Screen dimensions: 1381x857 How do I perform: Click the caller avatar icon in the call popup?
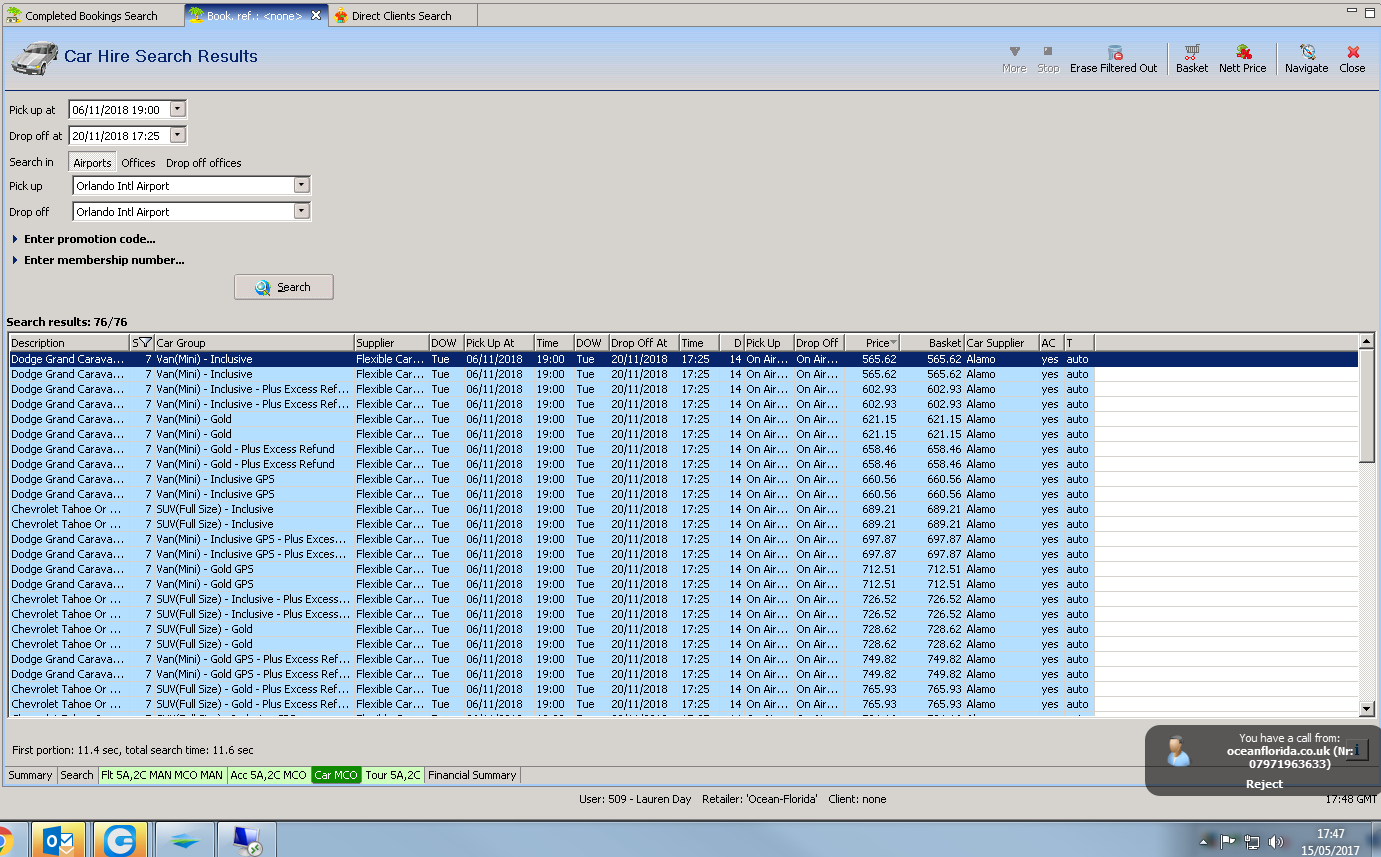coord(1179,752)
